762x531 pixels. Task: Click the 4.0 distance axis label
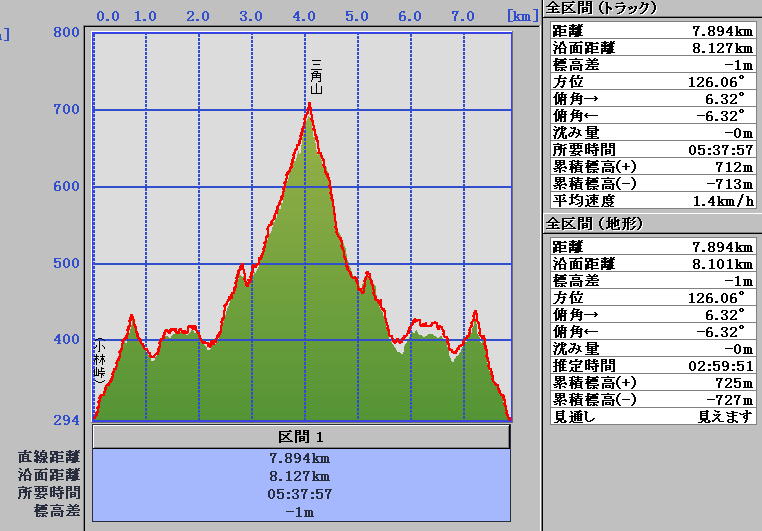tap(304, 17)
